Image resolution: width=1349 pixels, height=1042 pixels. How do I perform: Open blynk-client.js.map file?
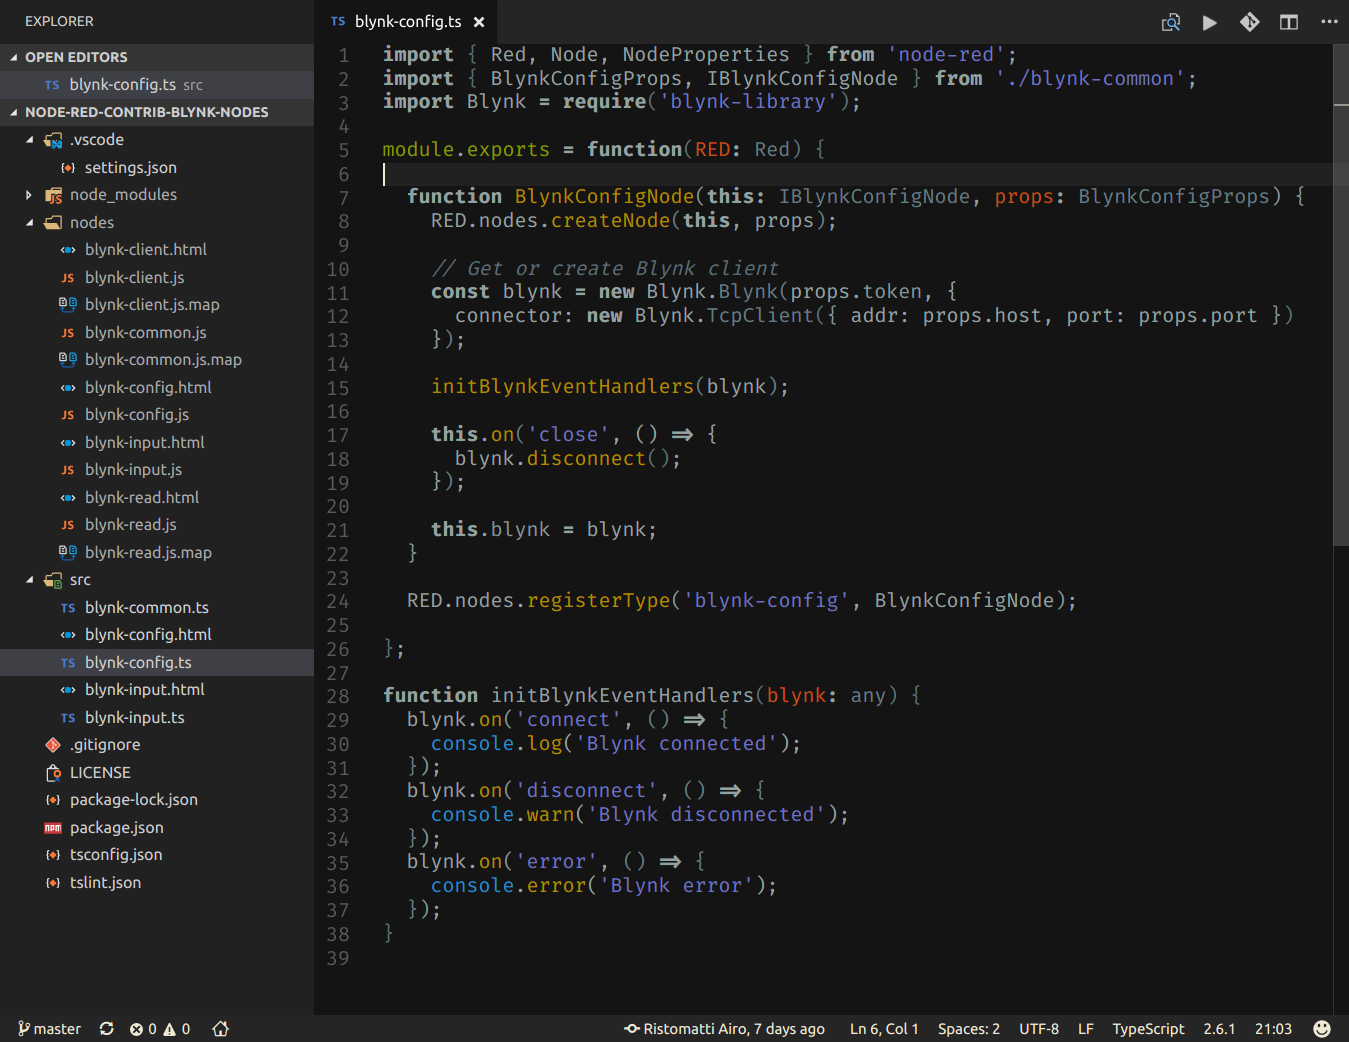(x=157, y=305)
